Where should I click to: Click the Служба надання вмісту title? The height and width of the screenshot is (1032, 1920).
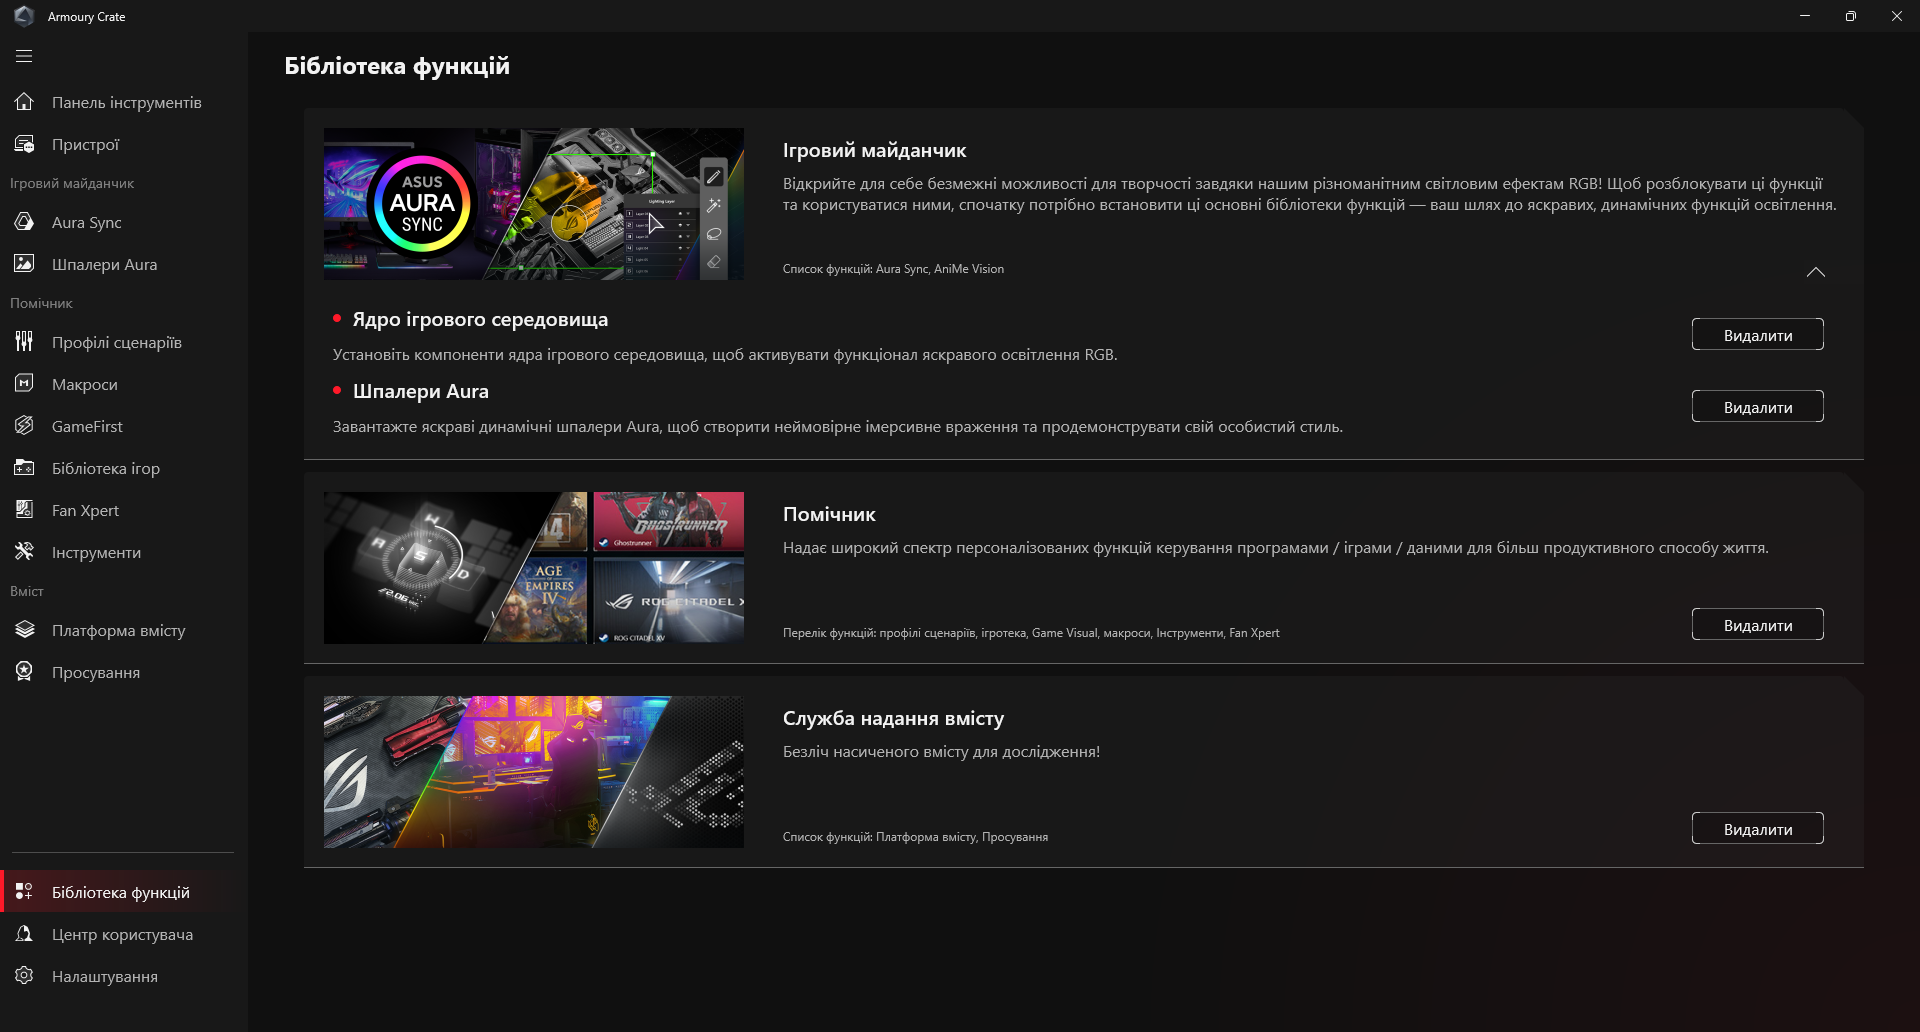(x=893, y=718)
